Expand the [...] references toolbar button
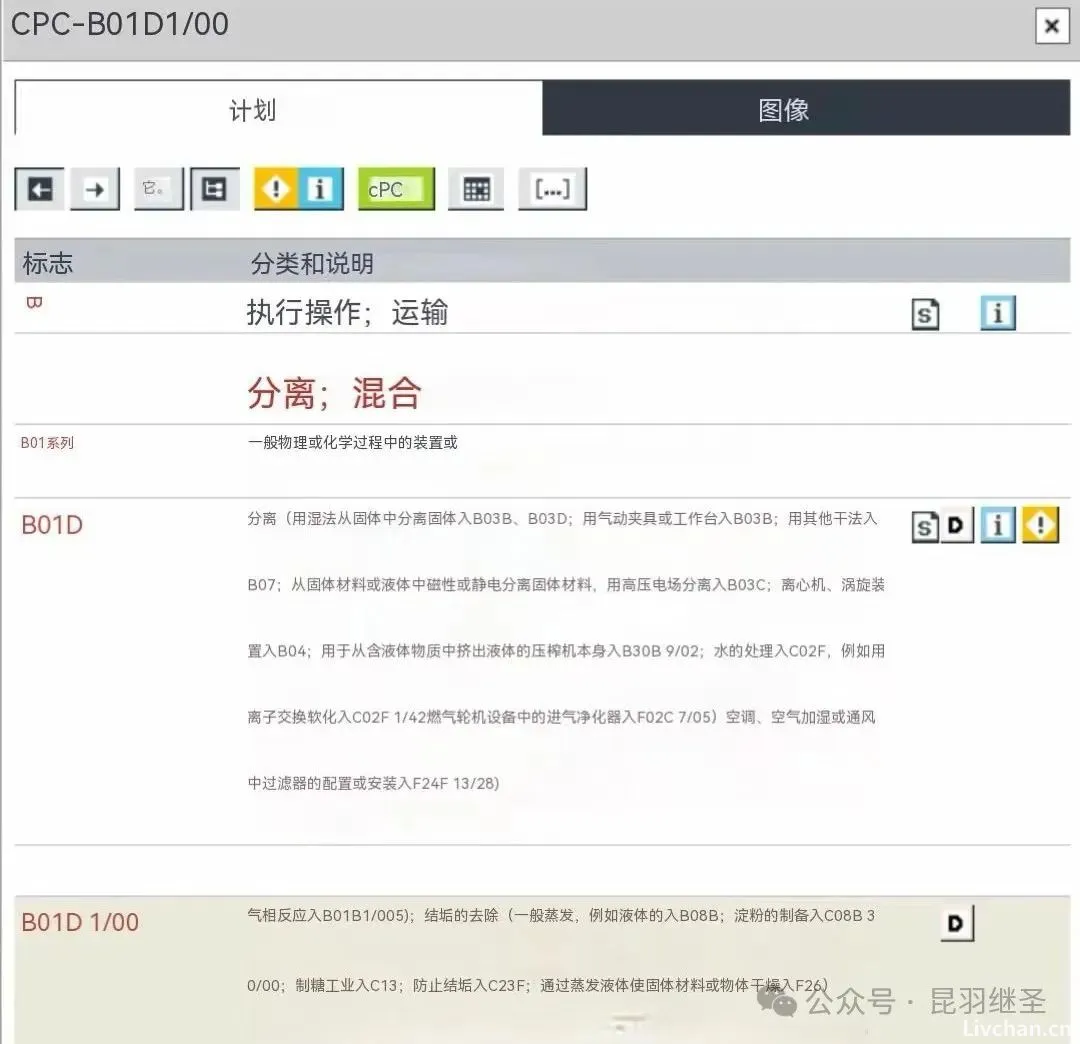 [552, 189]
